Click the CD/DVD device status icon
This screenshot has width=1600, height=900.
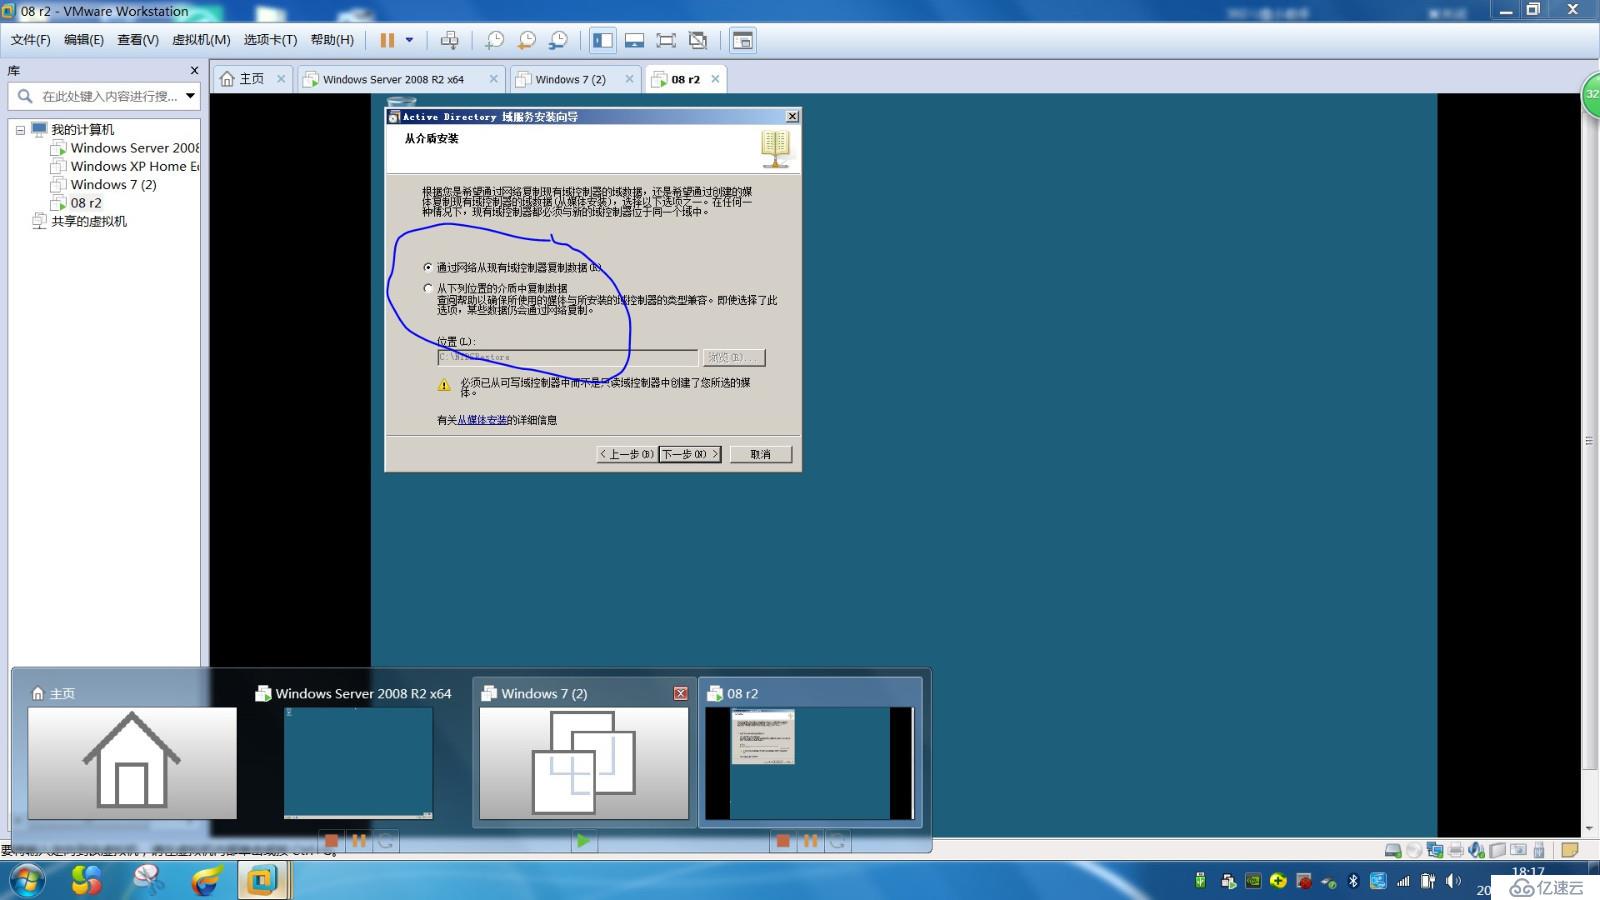(x=1414, y=850)
